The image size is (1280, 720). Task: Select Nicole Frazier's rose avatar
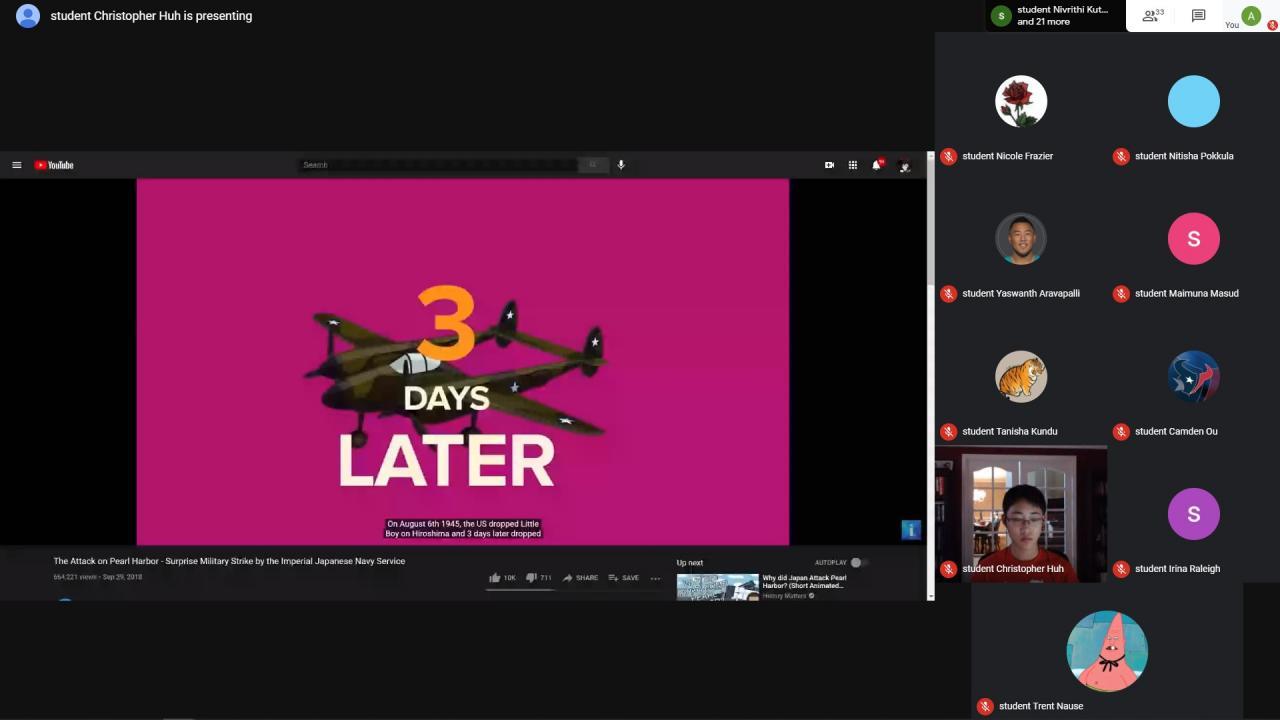click(1021, 101)
